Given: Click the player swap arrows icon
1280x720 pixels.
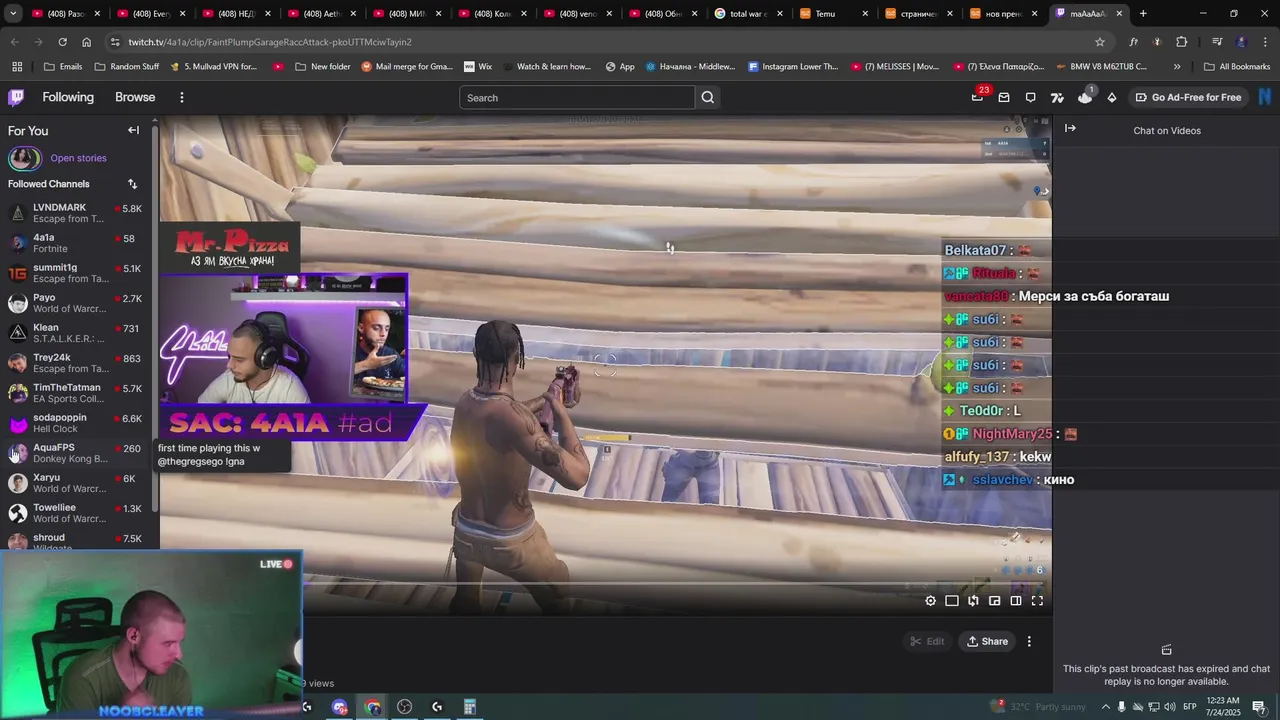Looking at the screenshot, I should 973,601.
